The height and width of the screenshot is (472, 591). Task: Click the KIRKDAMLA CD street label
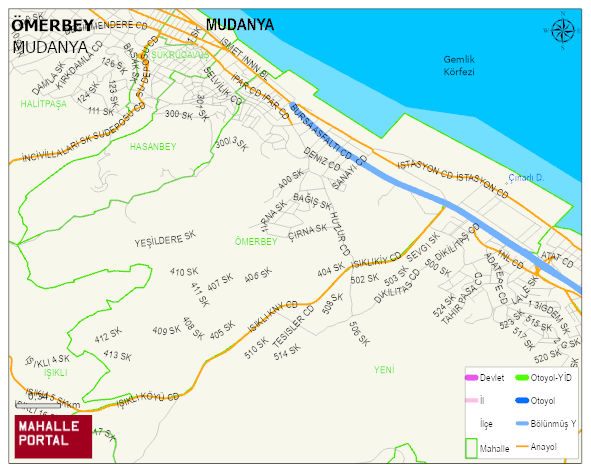[x=79, y=66]
